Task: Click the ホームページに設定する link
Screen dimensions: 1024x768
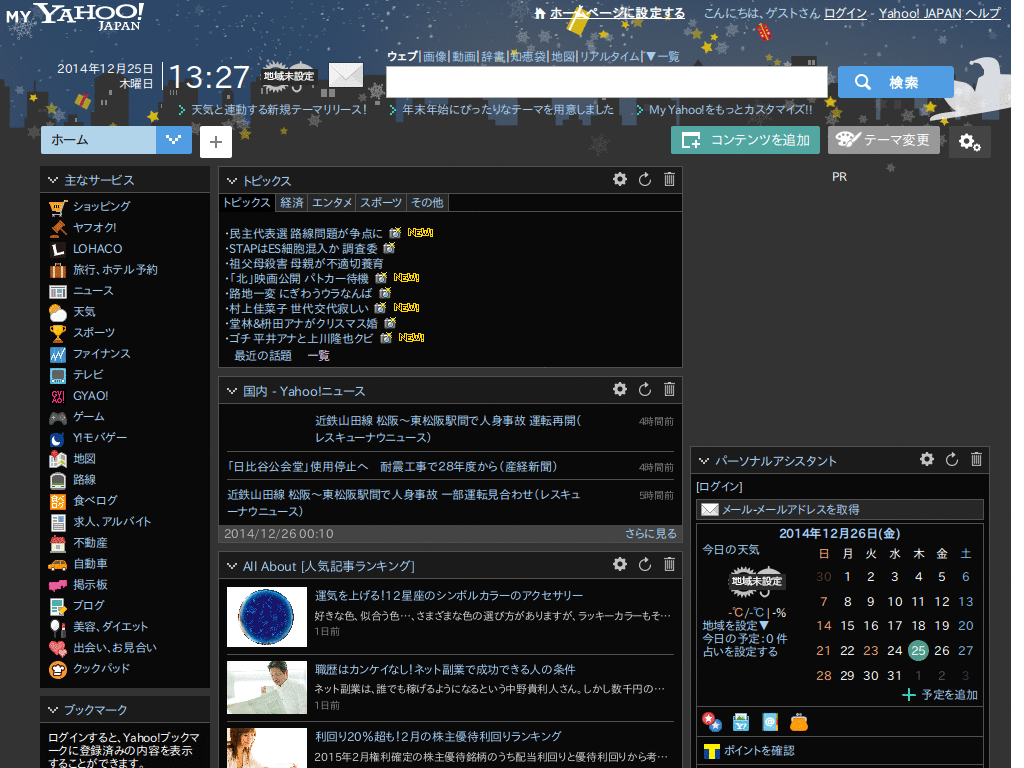Action: (x=617, y=13)
